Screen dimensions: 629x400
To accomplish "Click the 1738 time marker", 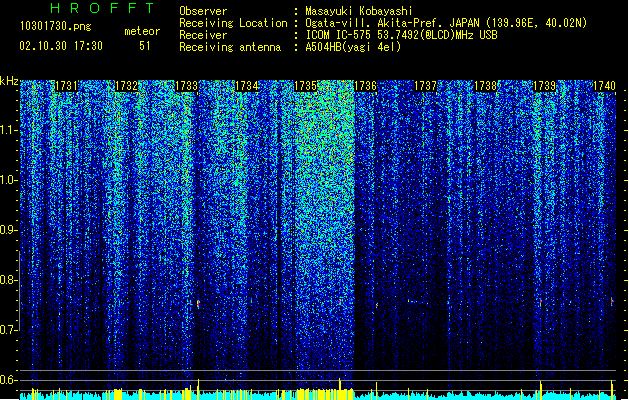I will point(485,86).
